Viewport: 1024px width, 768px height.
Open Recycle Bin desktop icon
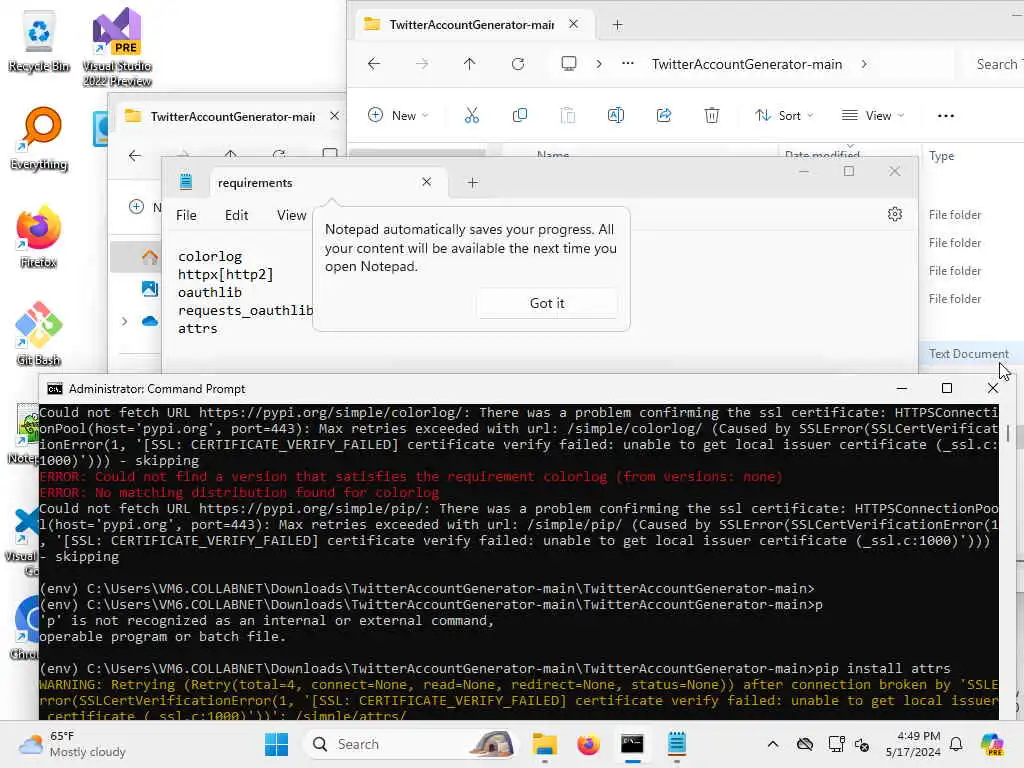coord(39,42)
